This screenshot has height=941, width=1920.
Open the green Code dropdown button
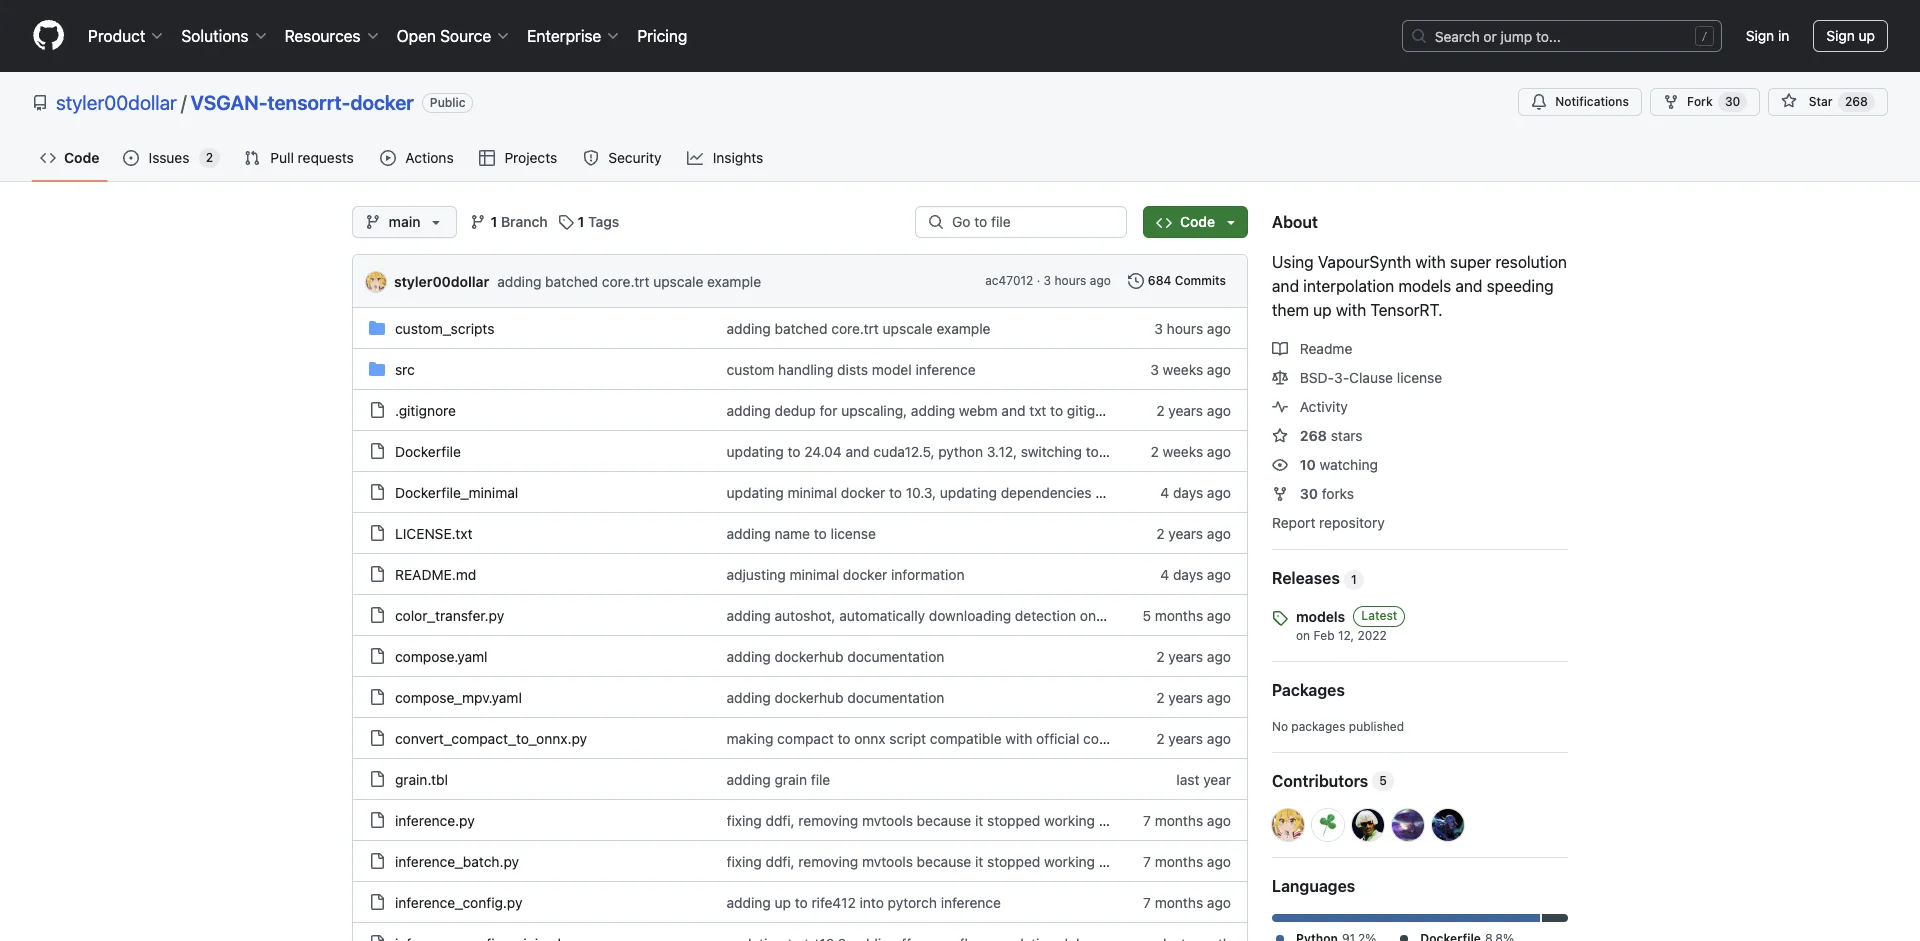click(1195, 222)
